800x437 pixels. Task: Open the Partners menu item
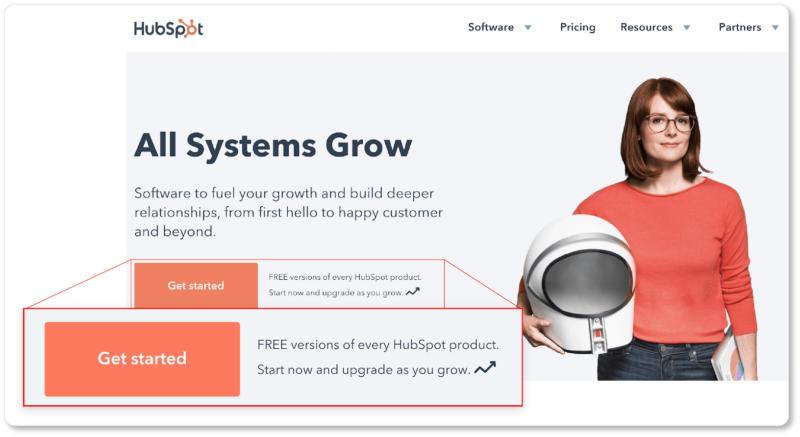pyautogui.click(x=740, y=27)
